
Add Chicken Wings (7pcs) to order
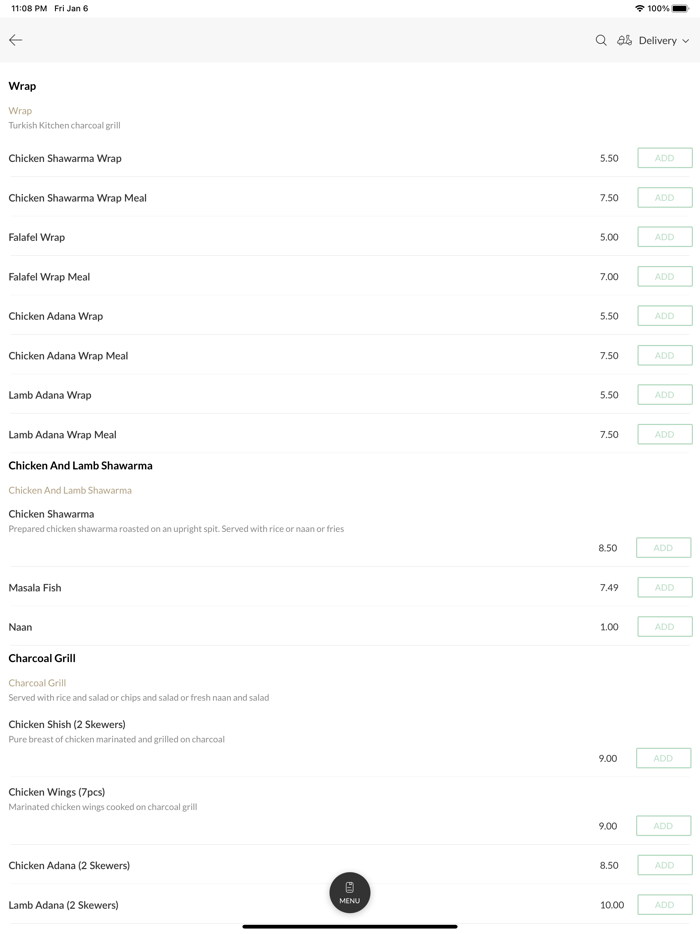[663, 826]
